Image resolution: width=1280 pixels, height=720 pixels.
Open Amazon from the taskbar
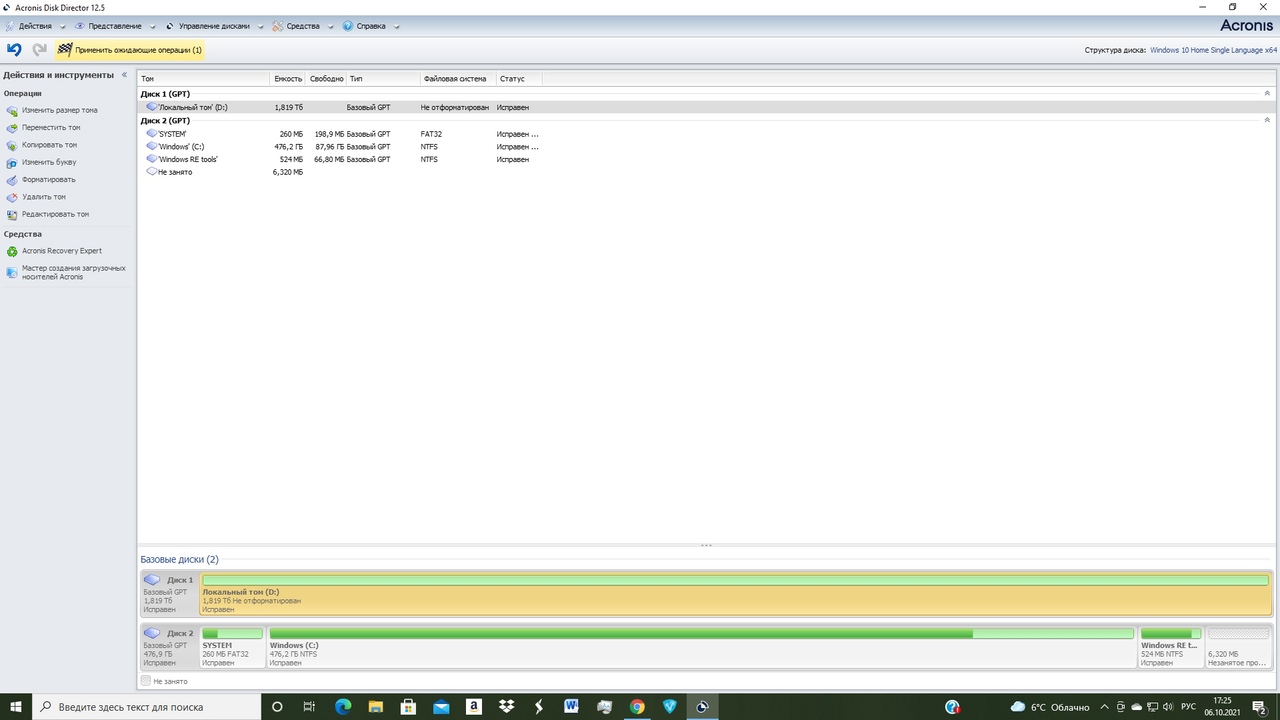click(474, 706)
